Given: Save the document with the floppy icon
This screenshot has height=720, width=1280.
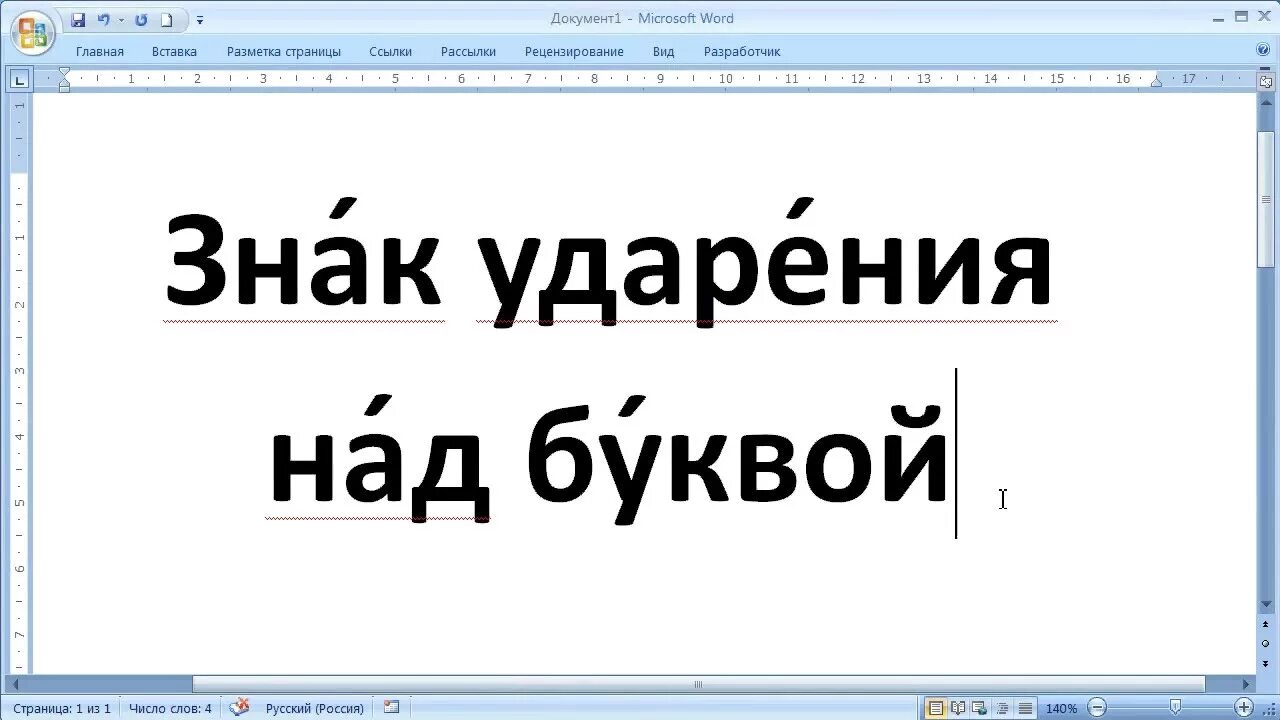Looking at the screenshot, I should point(78,20).
